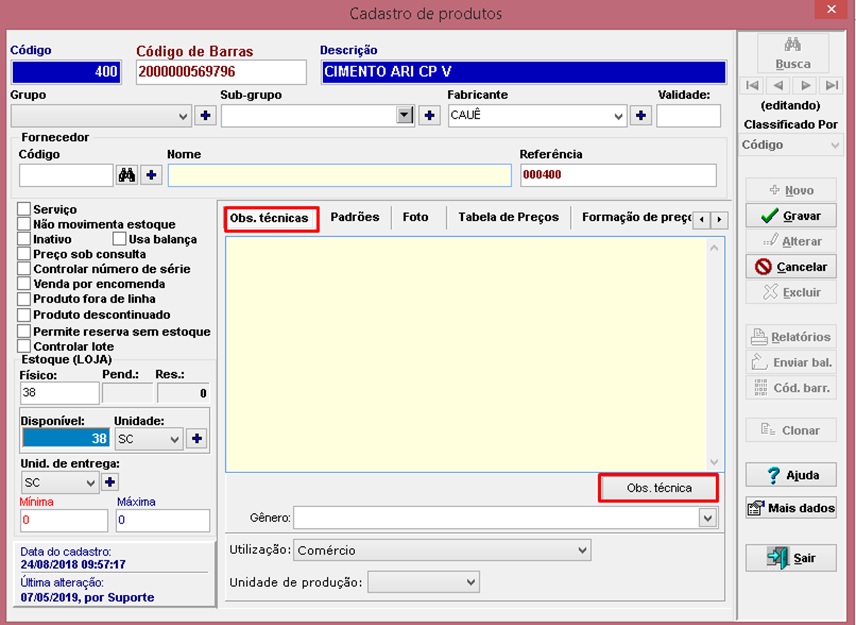The height and width of the screenshot is (625, 856).
Task: Search Fornecedor with binoculars icon
Action: [x=127, y=175]
